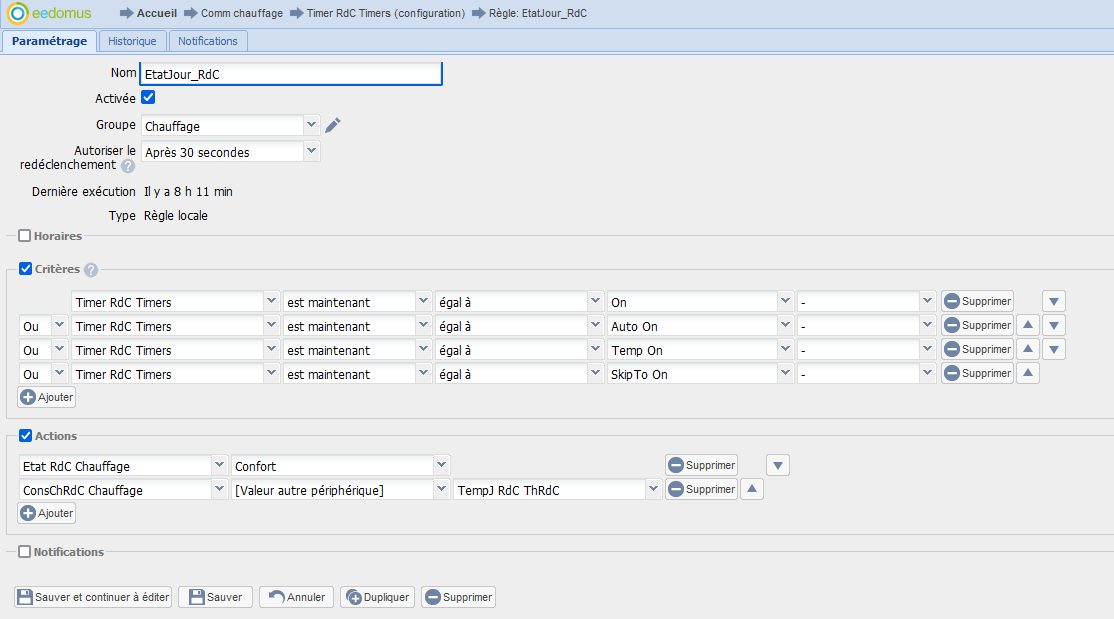Delete the 'On' criterion row

click(x=978, y=301)
